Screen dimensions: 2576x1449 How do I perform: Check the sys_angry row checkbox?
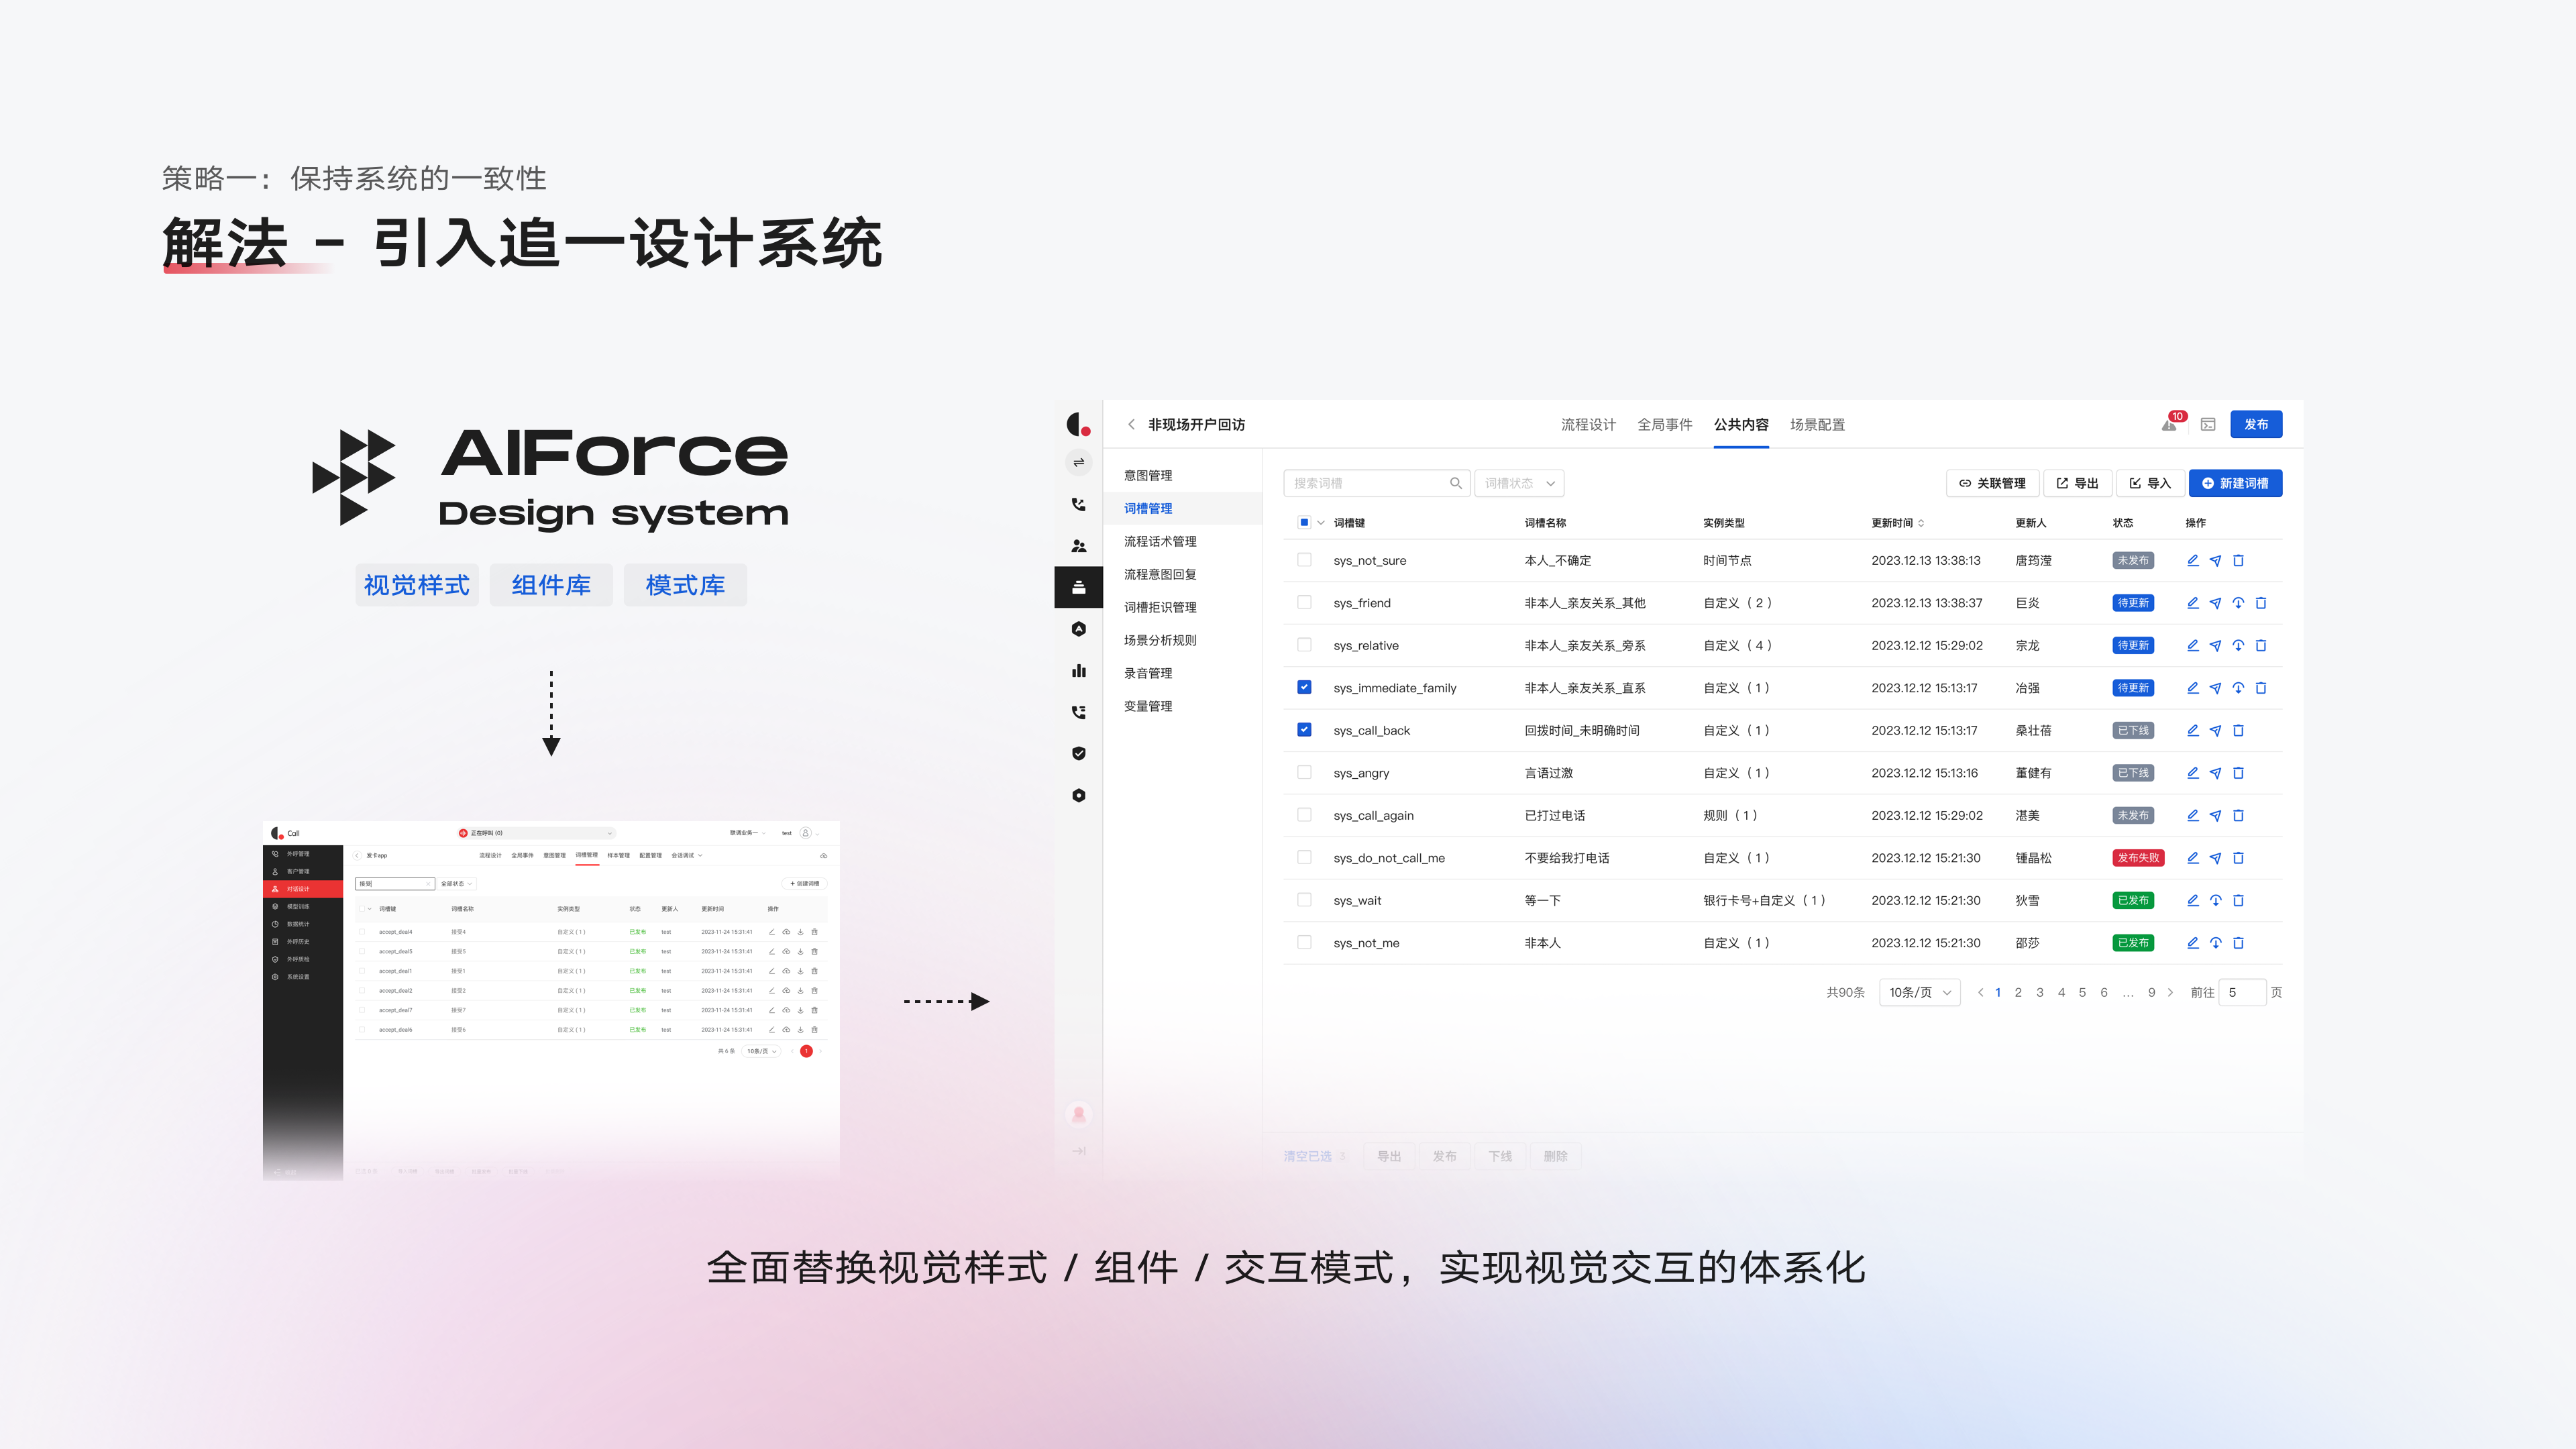click(1304, 772)
